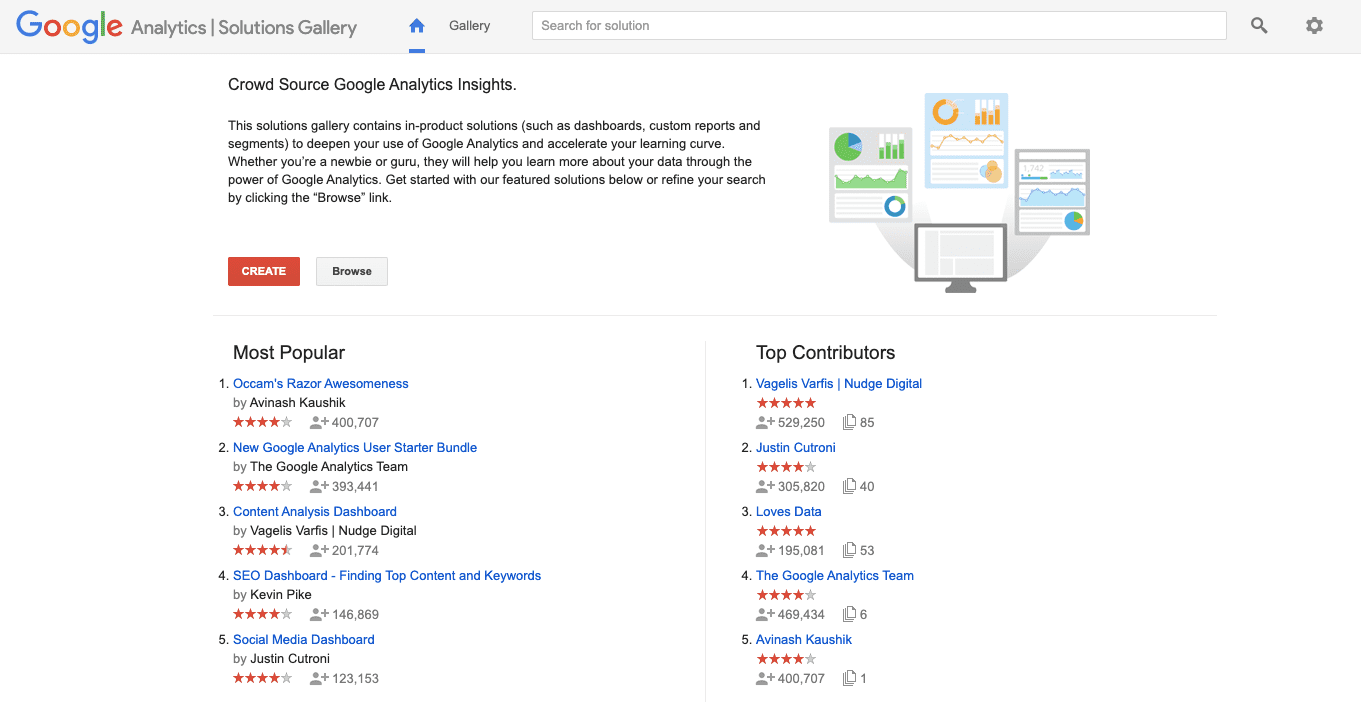Open Avinash Kaushik in Top Contributors
Screen dimensions: 1361x702
tap(804, 639)
